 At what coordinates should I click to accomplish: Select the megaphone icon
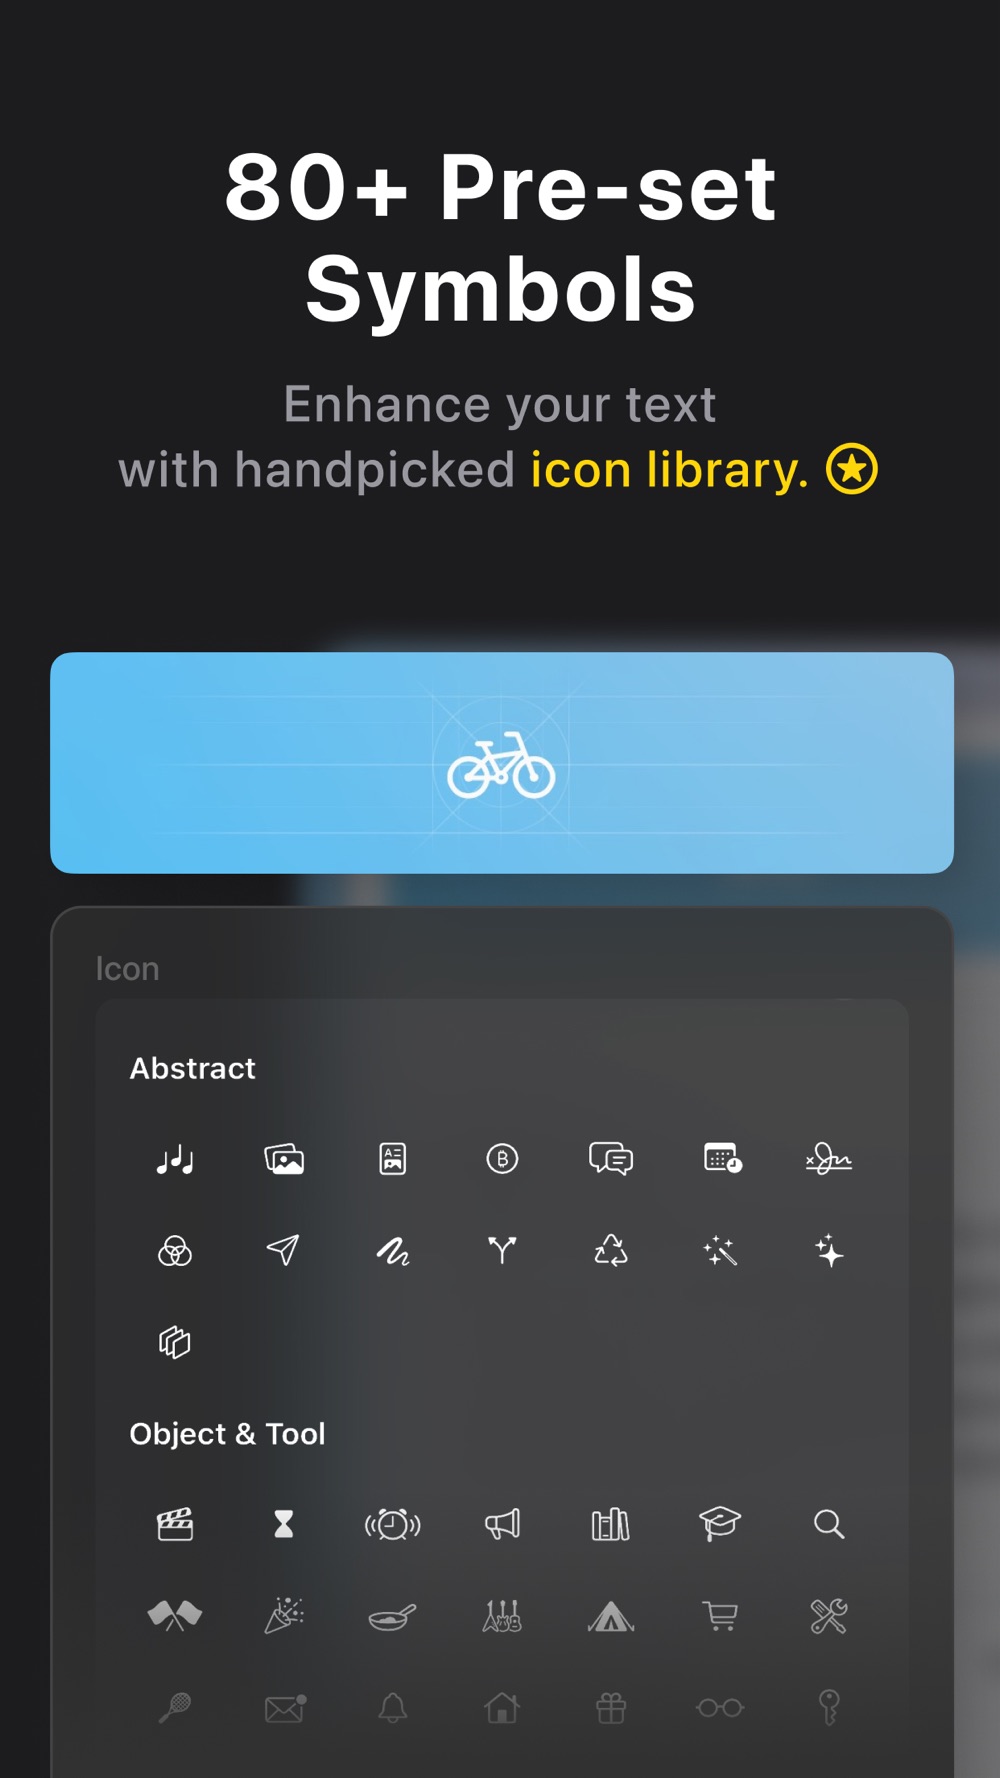pos(502,1524)
